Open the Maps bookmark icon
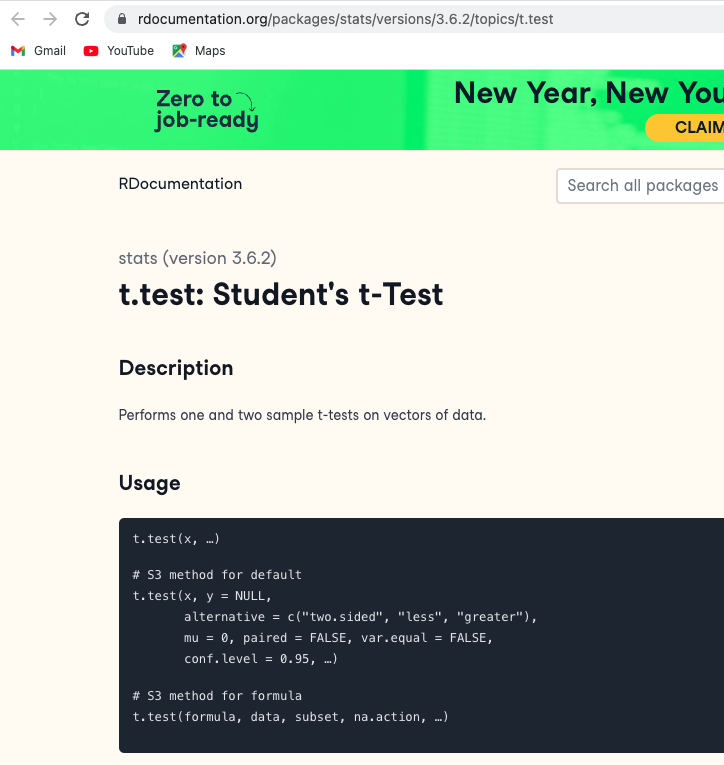The image size is (724, 765). click(x=179, y=51)
